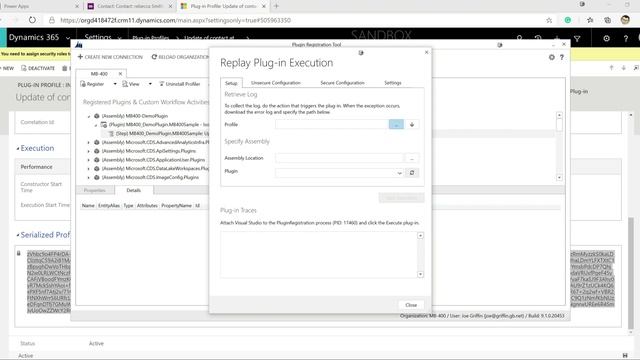Collapse the Execution section in Dynamics form
The width and height of the screenshot is (640, 360).
coord(18,149)
